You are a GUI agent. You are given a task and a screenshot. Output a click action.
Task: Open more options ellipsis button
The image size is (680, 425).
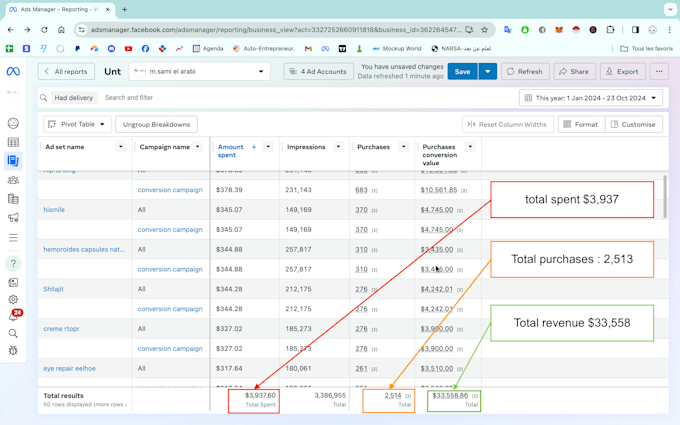click(x=659, y=72)
